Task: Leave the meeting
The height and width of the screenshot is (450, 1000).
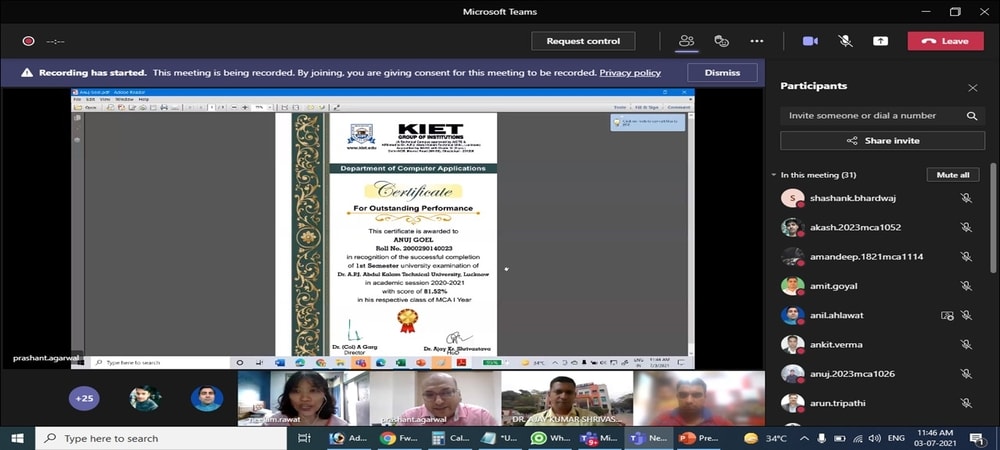Action: 945,41
